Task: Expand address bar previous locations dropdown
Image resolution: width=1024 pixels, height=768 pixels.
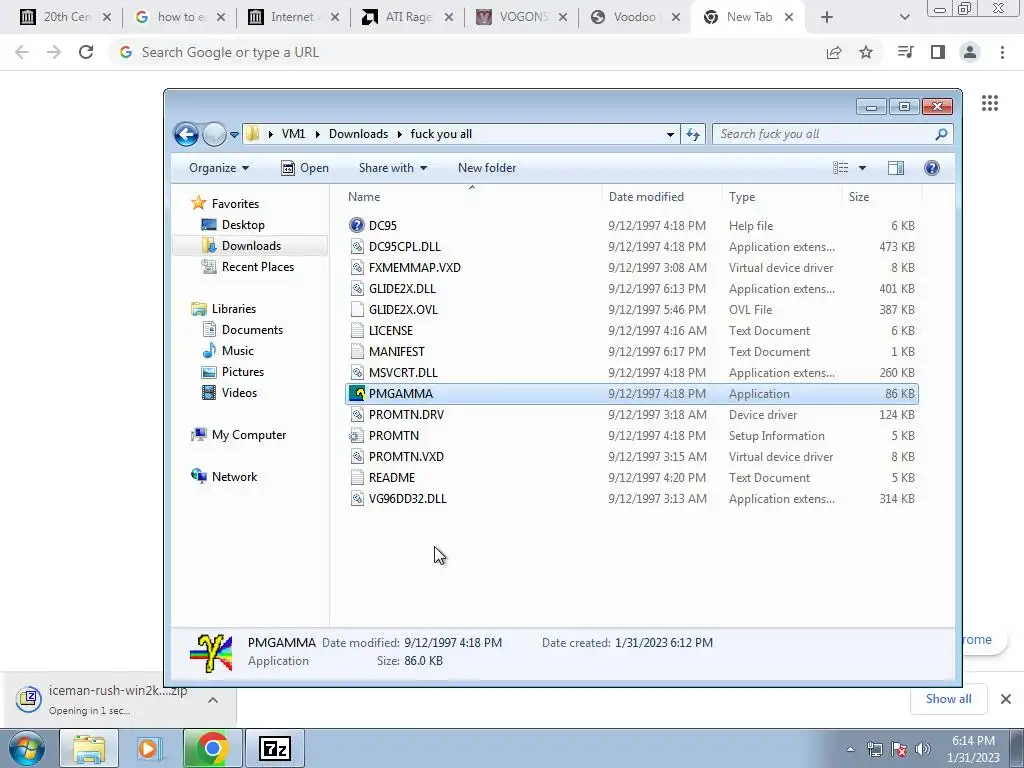Action: (x=670, y=135)
